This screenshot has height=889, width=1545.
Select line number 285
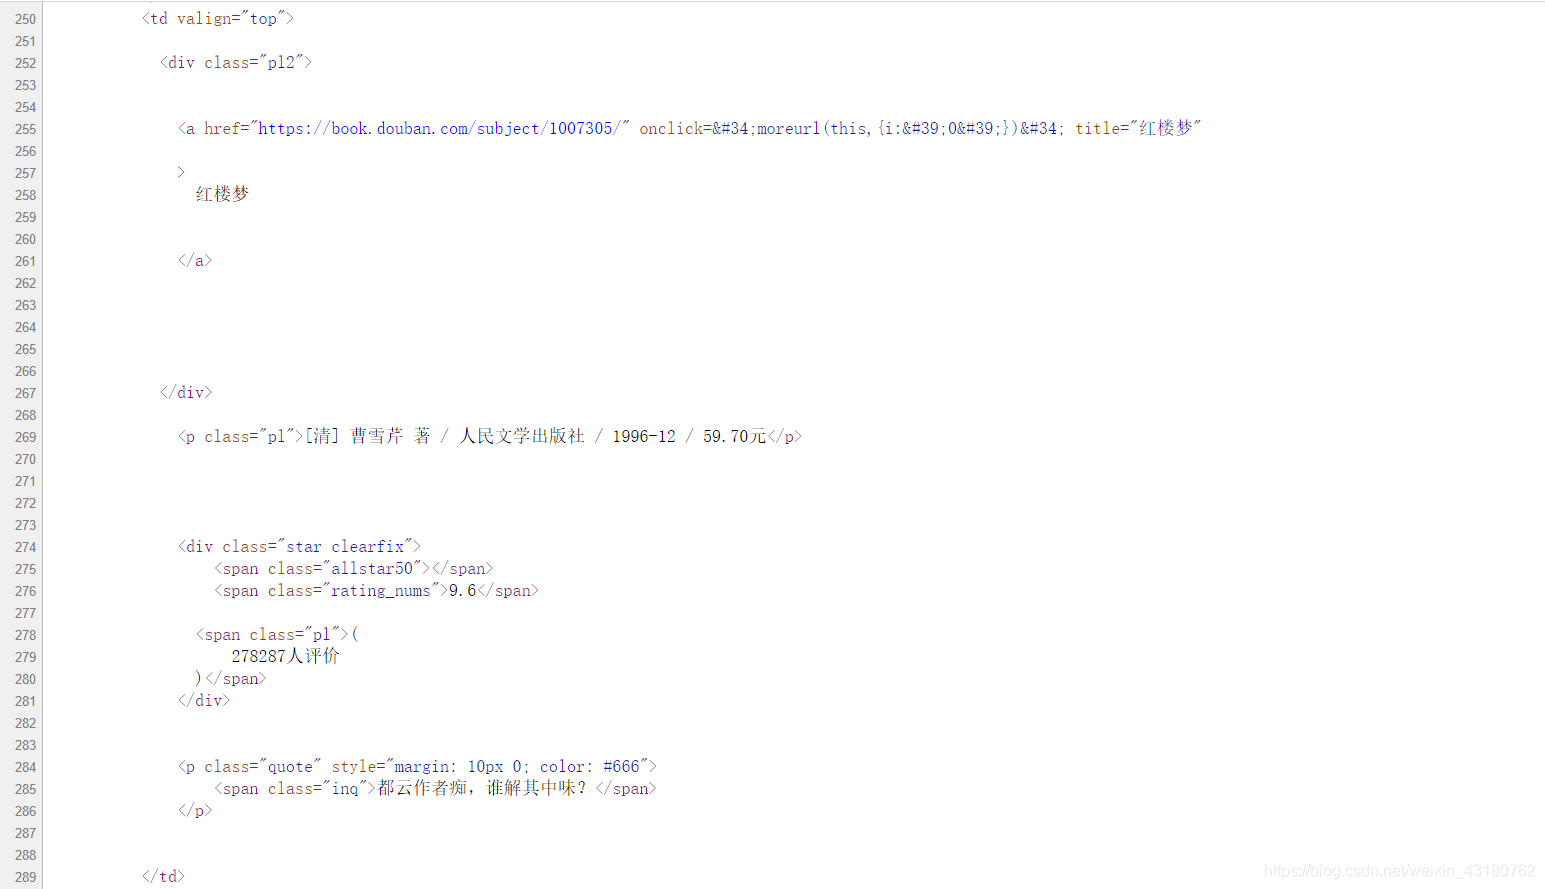click(25, 789)
